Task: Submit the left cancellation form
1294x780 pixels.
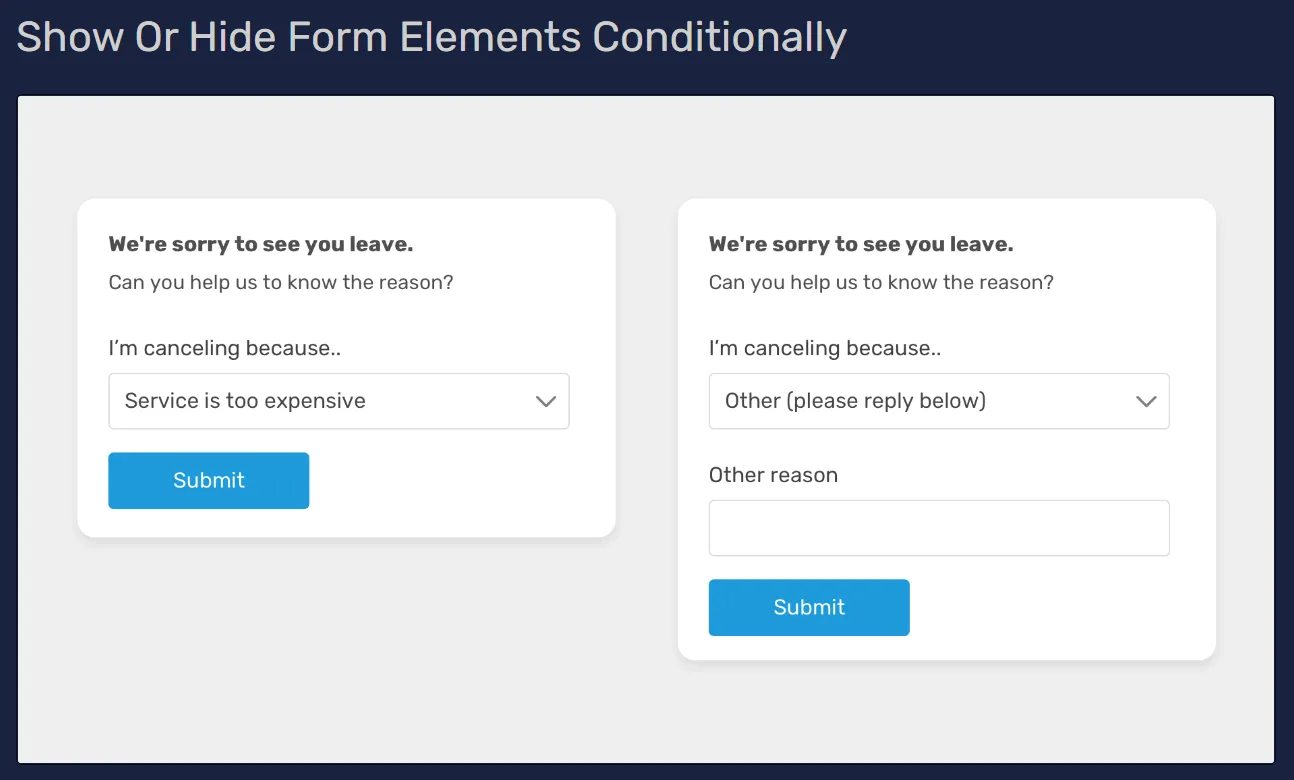Action: [208, 480]
